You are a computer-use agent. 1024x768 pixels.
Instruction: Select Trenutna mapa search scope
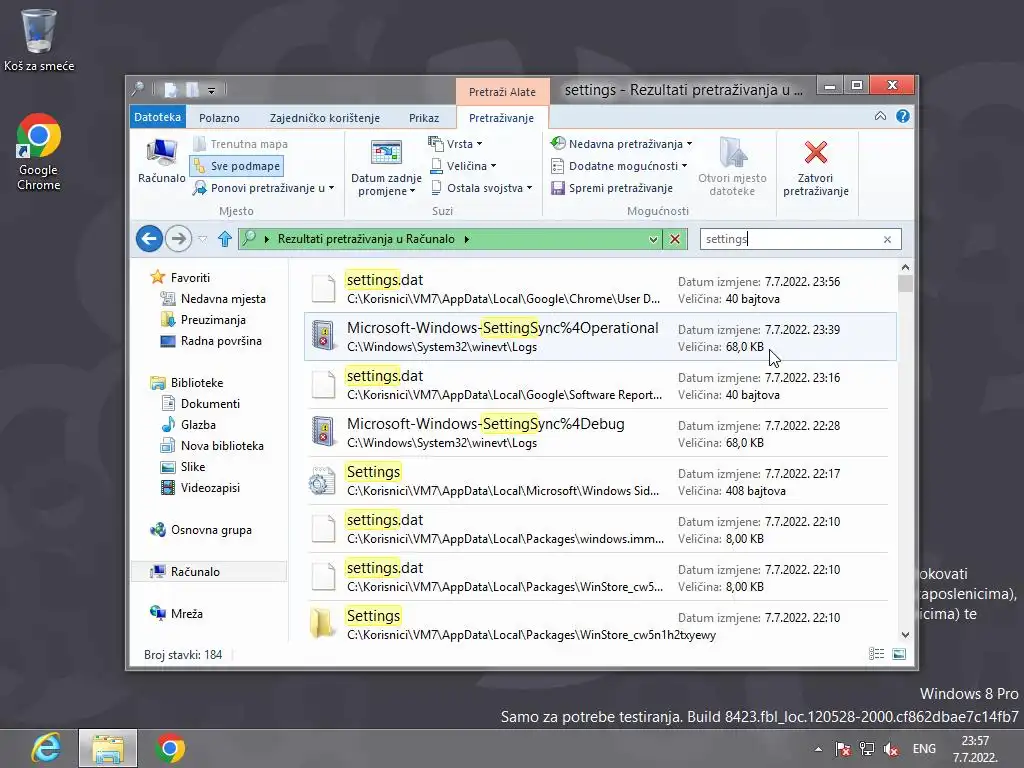(240, 144)
